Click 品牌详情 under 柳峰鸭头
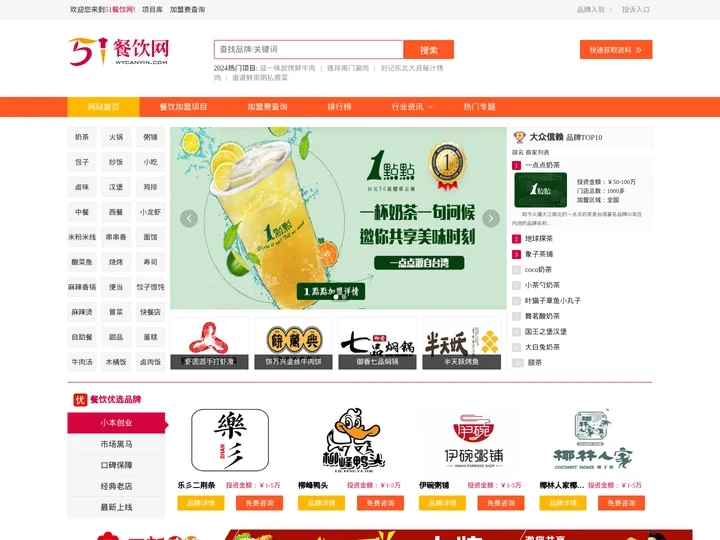 click(x=321, y=503)
